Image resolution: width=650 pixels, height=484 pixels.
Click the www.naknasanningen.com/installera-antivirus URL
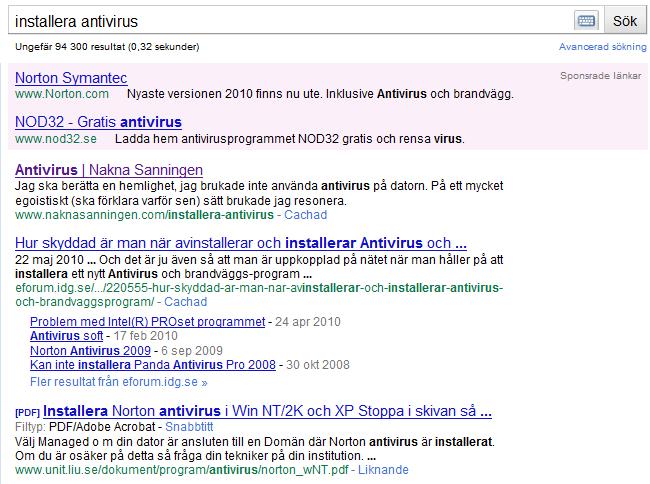click(x=144, y=215)
